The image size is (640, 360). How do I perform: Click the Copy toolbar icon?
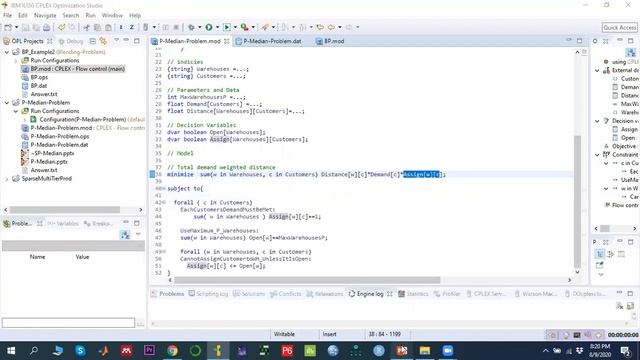[98, 27]
